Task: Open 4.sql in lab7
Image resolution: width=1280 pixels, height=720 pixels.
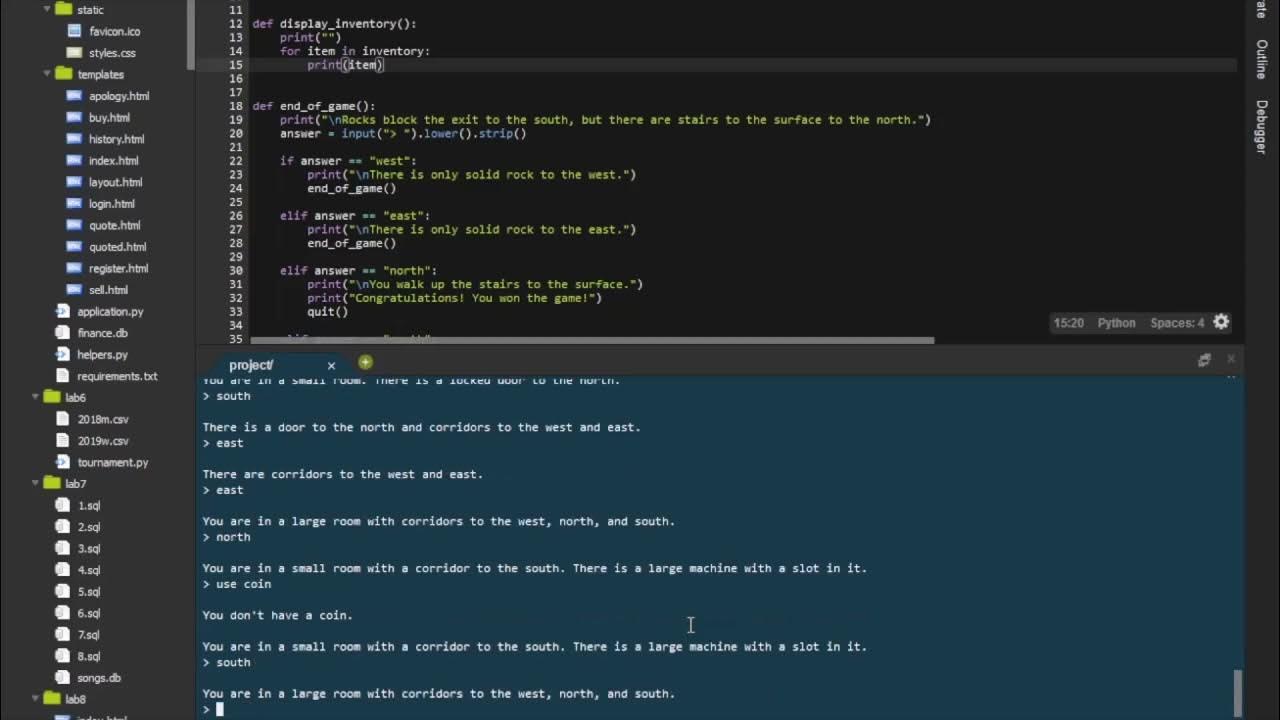Action: click(x=89, y=571)
